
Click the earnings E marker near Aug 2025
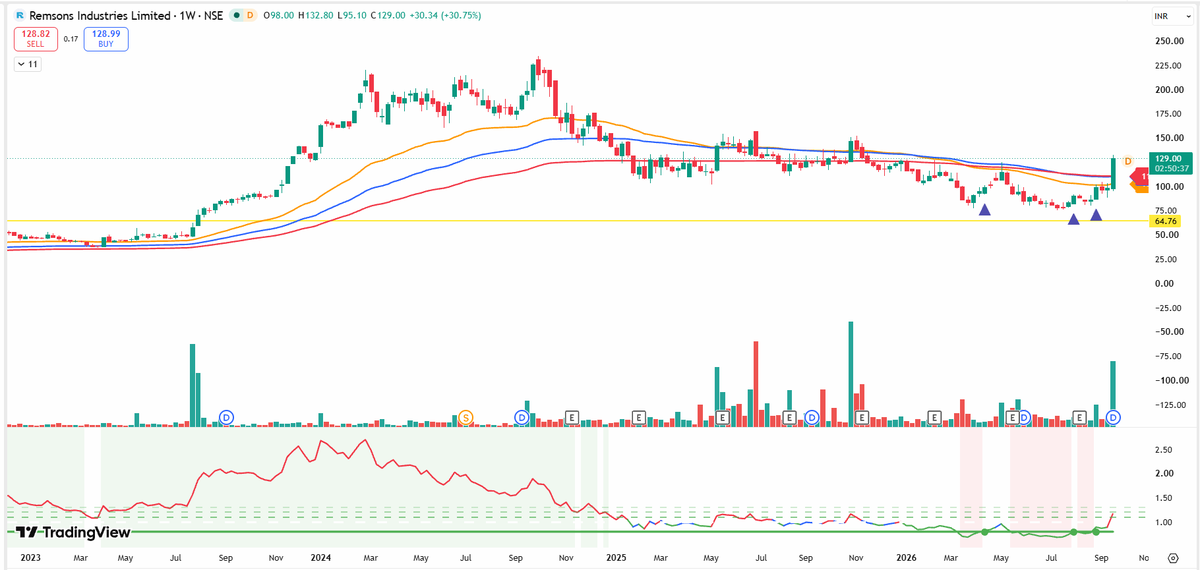(x=789, y=416)
